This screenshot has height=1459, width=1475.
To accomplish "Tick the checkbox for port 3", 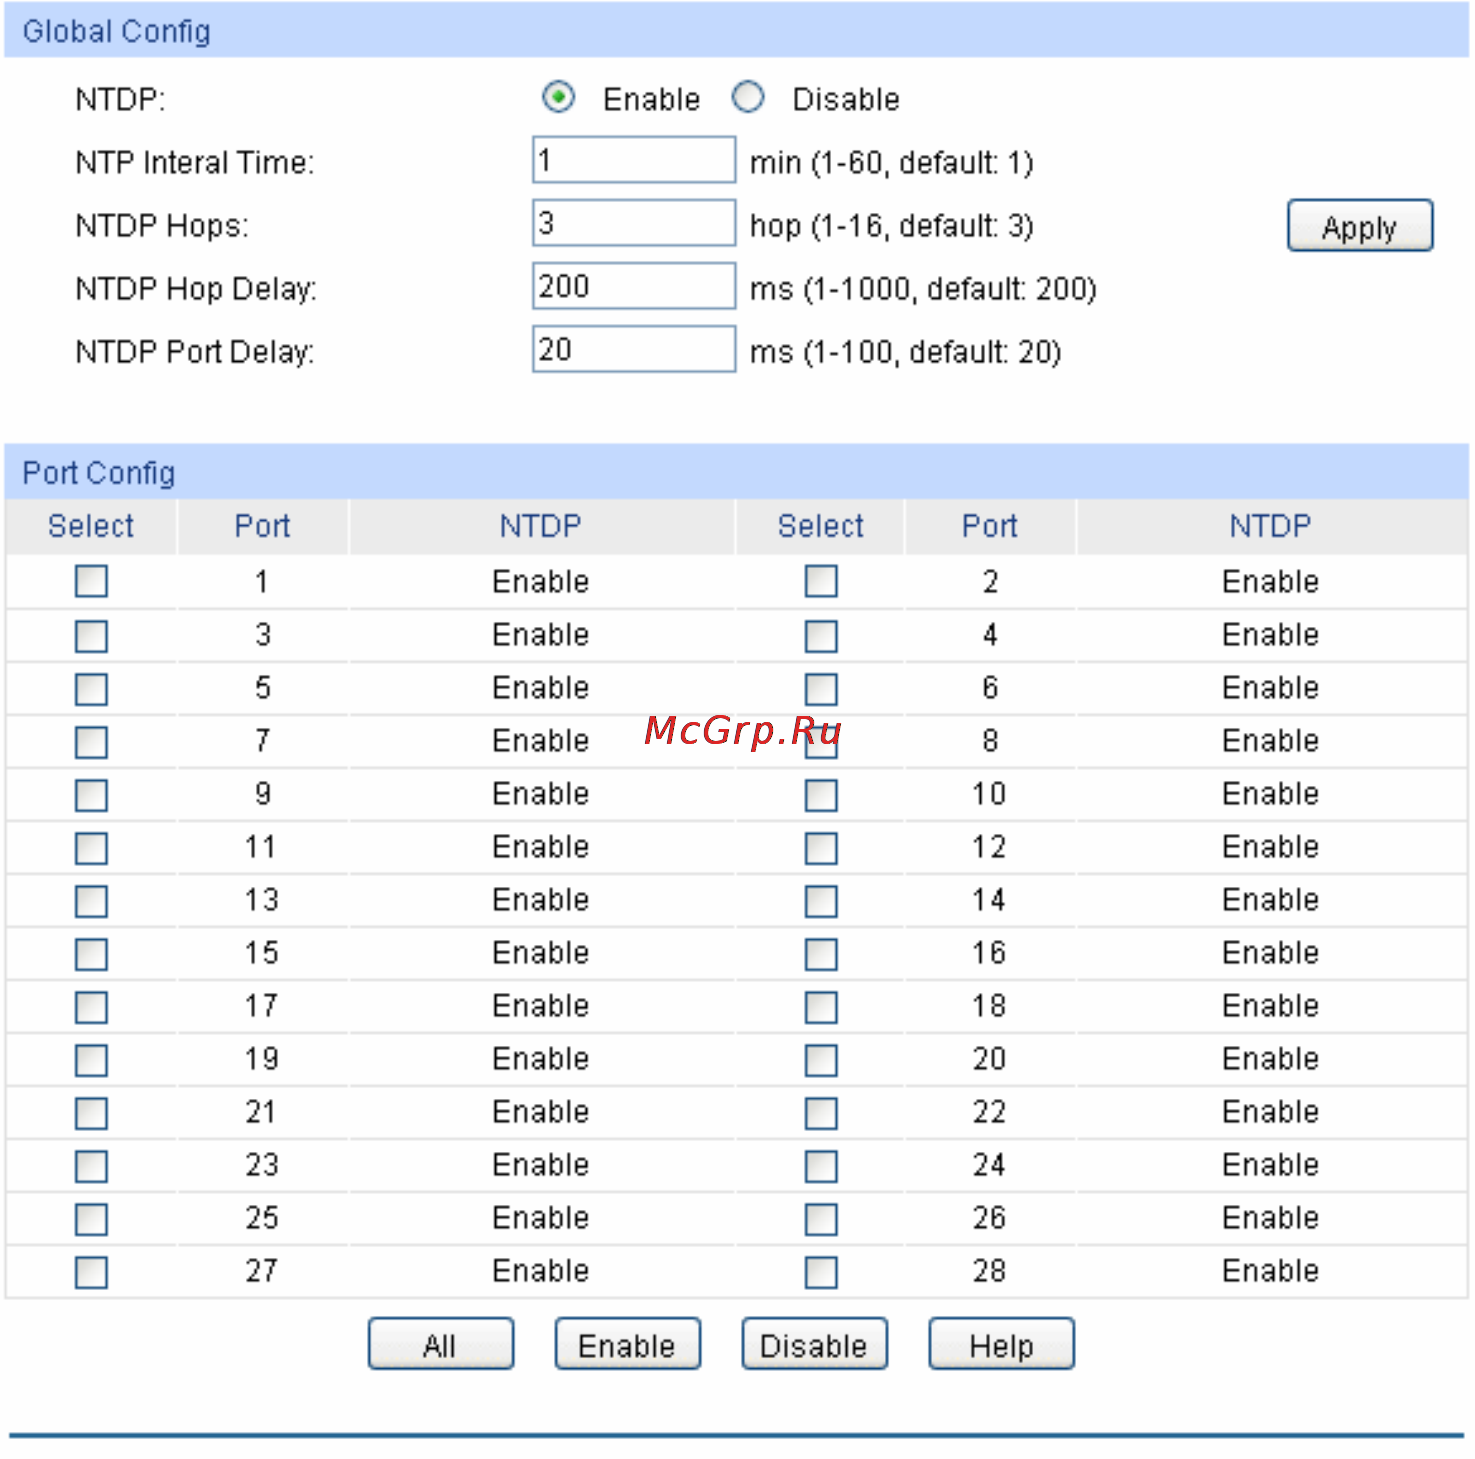I will [91, 636].
